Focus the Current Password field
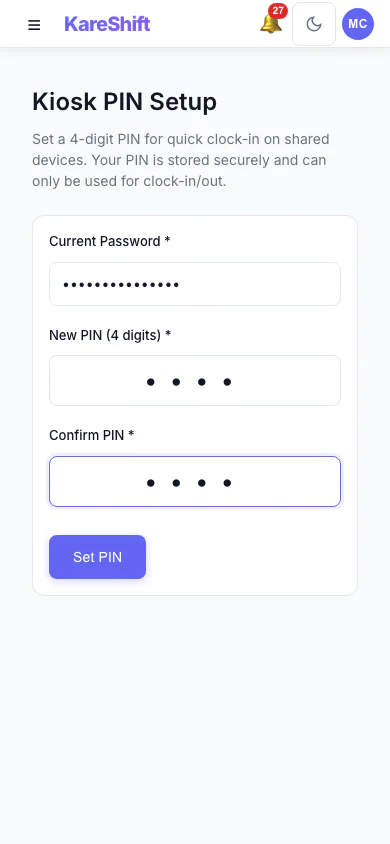The width and height of the screenshot is (390, 844). click(x=195, y=284)
